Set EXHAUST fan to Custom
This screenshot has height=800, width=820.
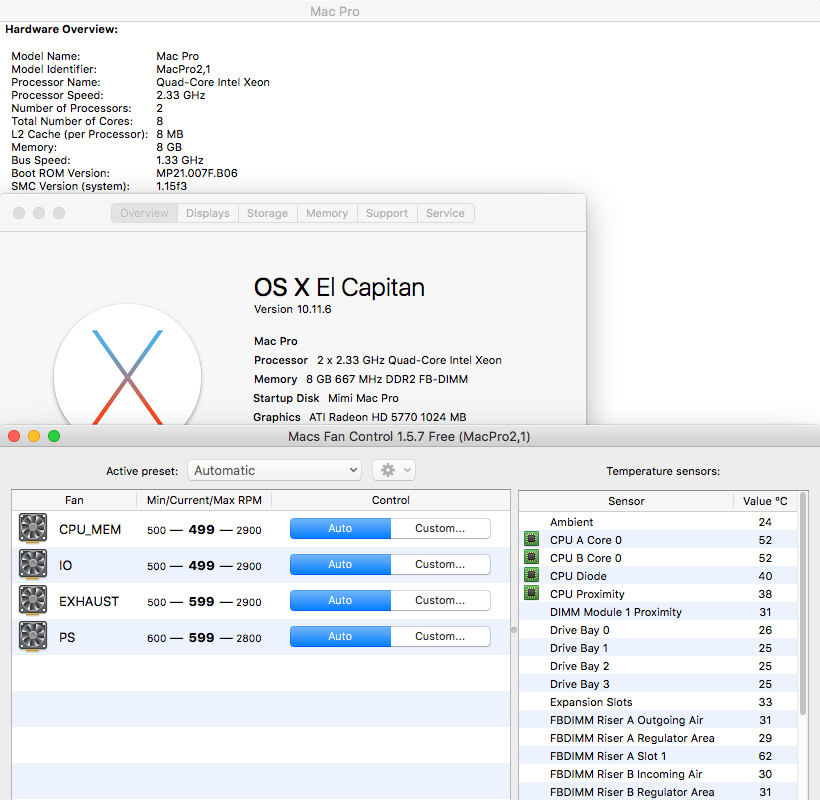[440, 600]
